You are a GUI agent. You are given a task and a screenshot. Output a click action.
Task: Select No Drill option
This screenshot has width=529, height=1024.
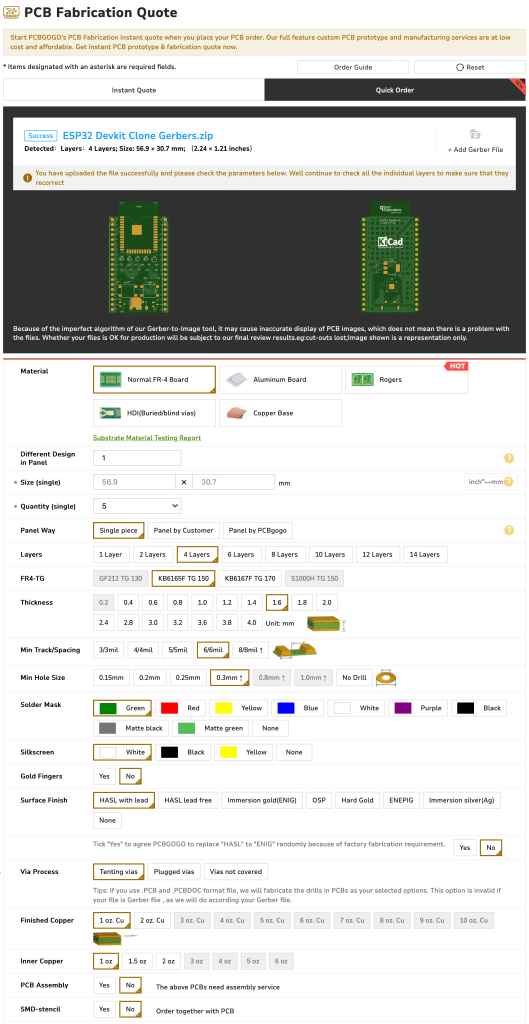[x=353, y=678]
